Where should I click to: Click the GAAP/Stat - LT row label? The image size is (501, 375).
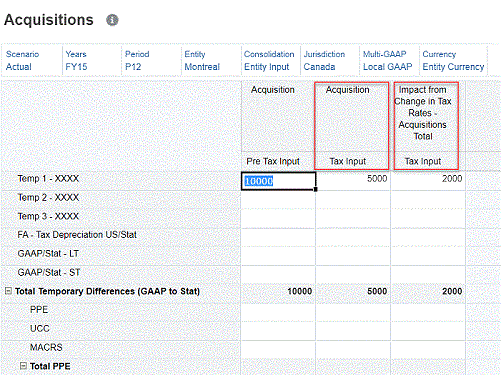(x=48, y=254)
